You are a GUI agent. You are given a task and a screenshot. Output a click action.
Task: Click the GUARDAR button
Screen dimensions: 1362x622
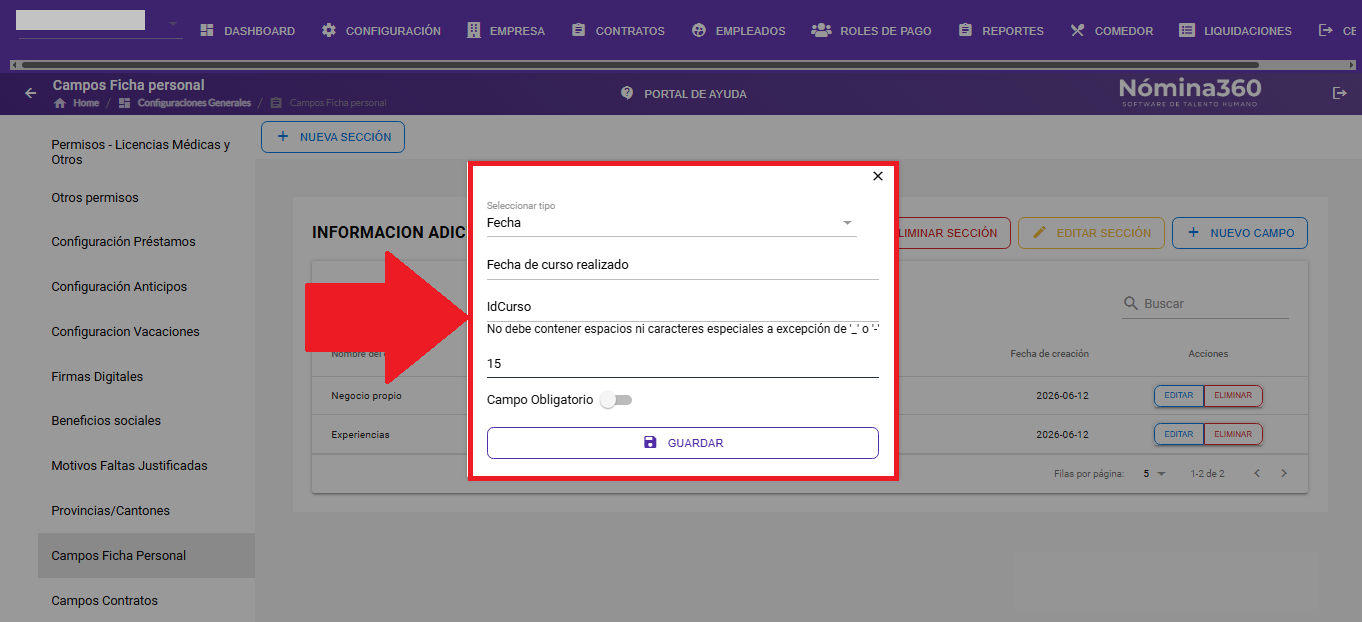tap(683, 443)
